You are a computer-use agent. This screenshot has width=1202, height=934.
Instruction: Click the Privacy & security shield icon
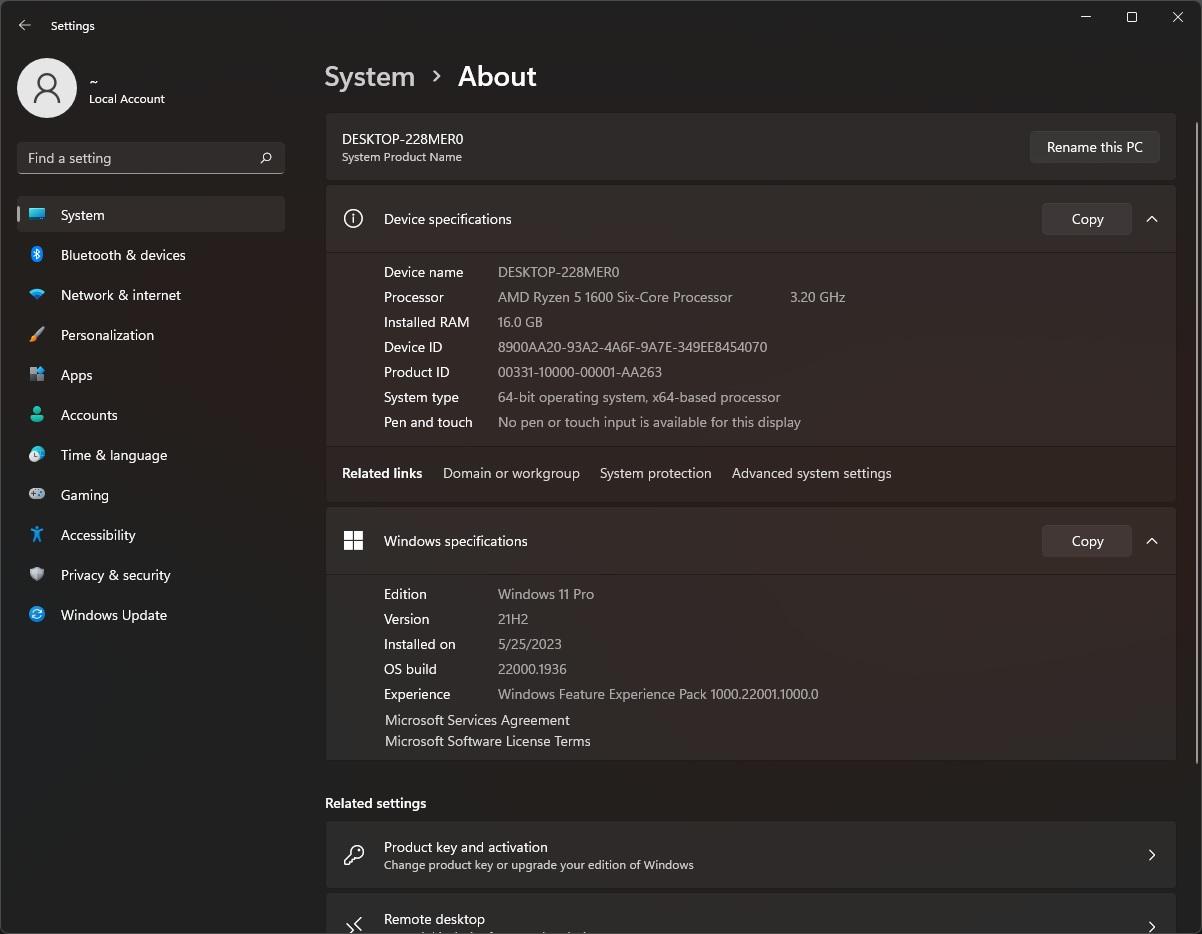point(37,575)
